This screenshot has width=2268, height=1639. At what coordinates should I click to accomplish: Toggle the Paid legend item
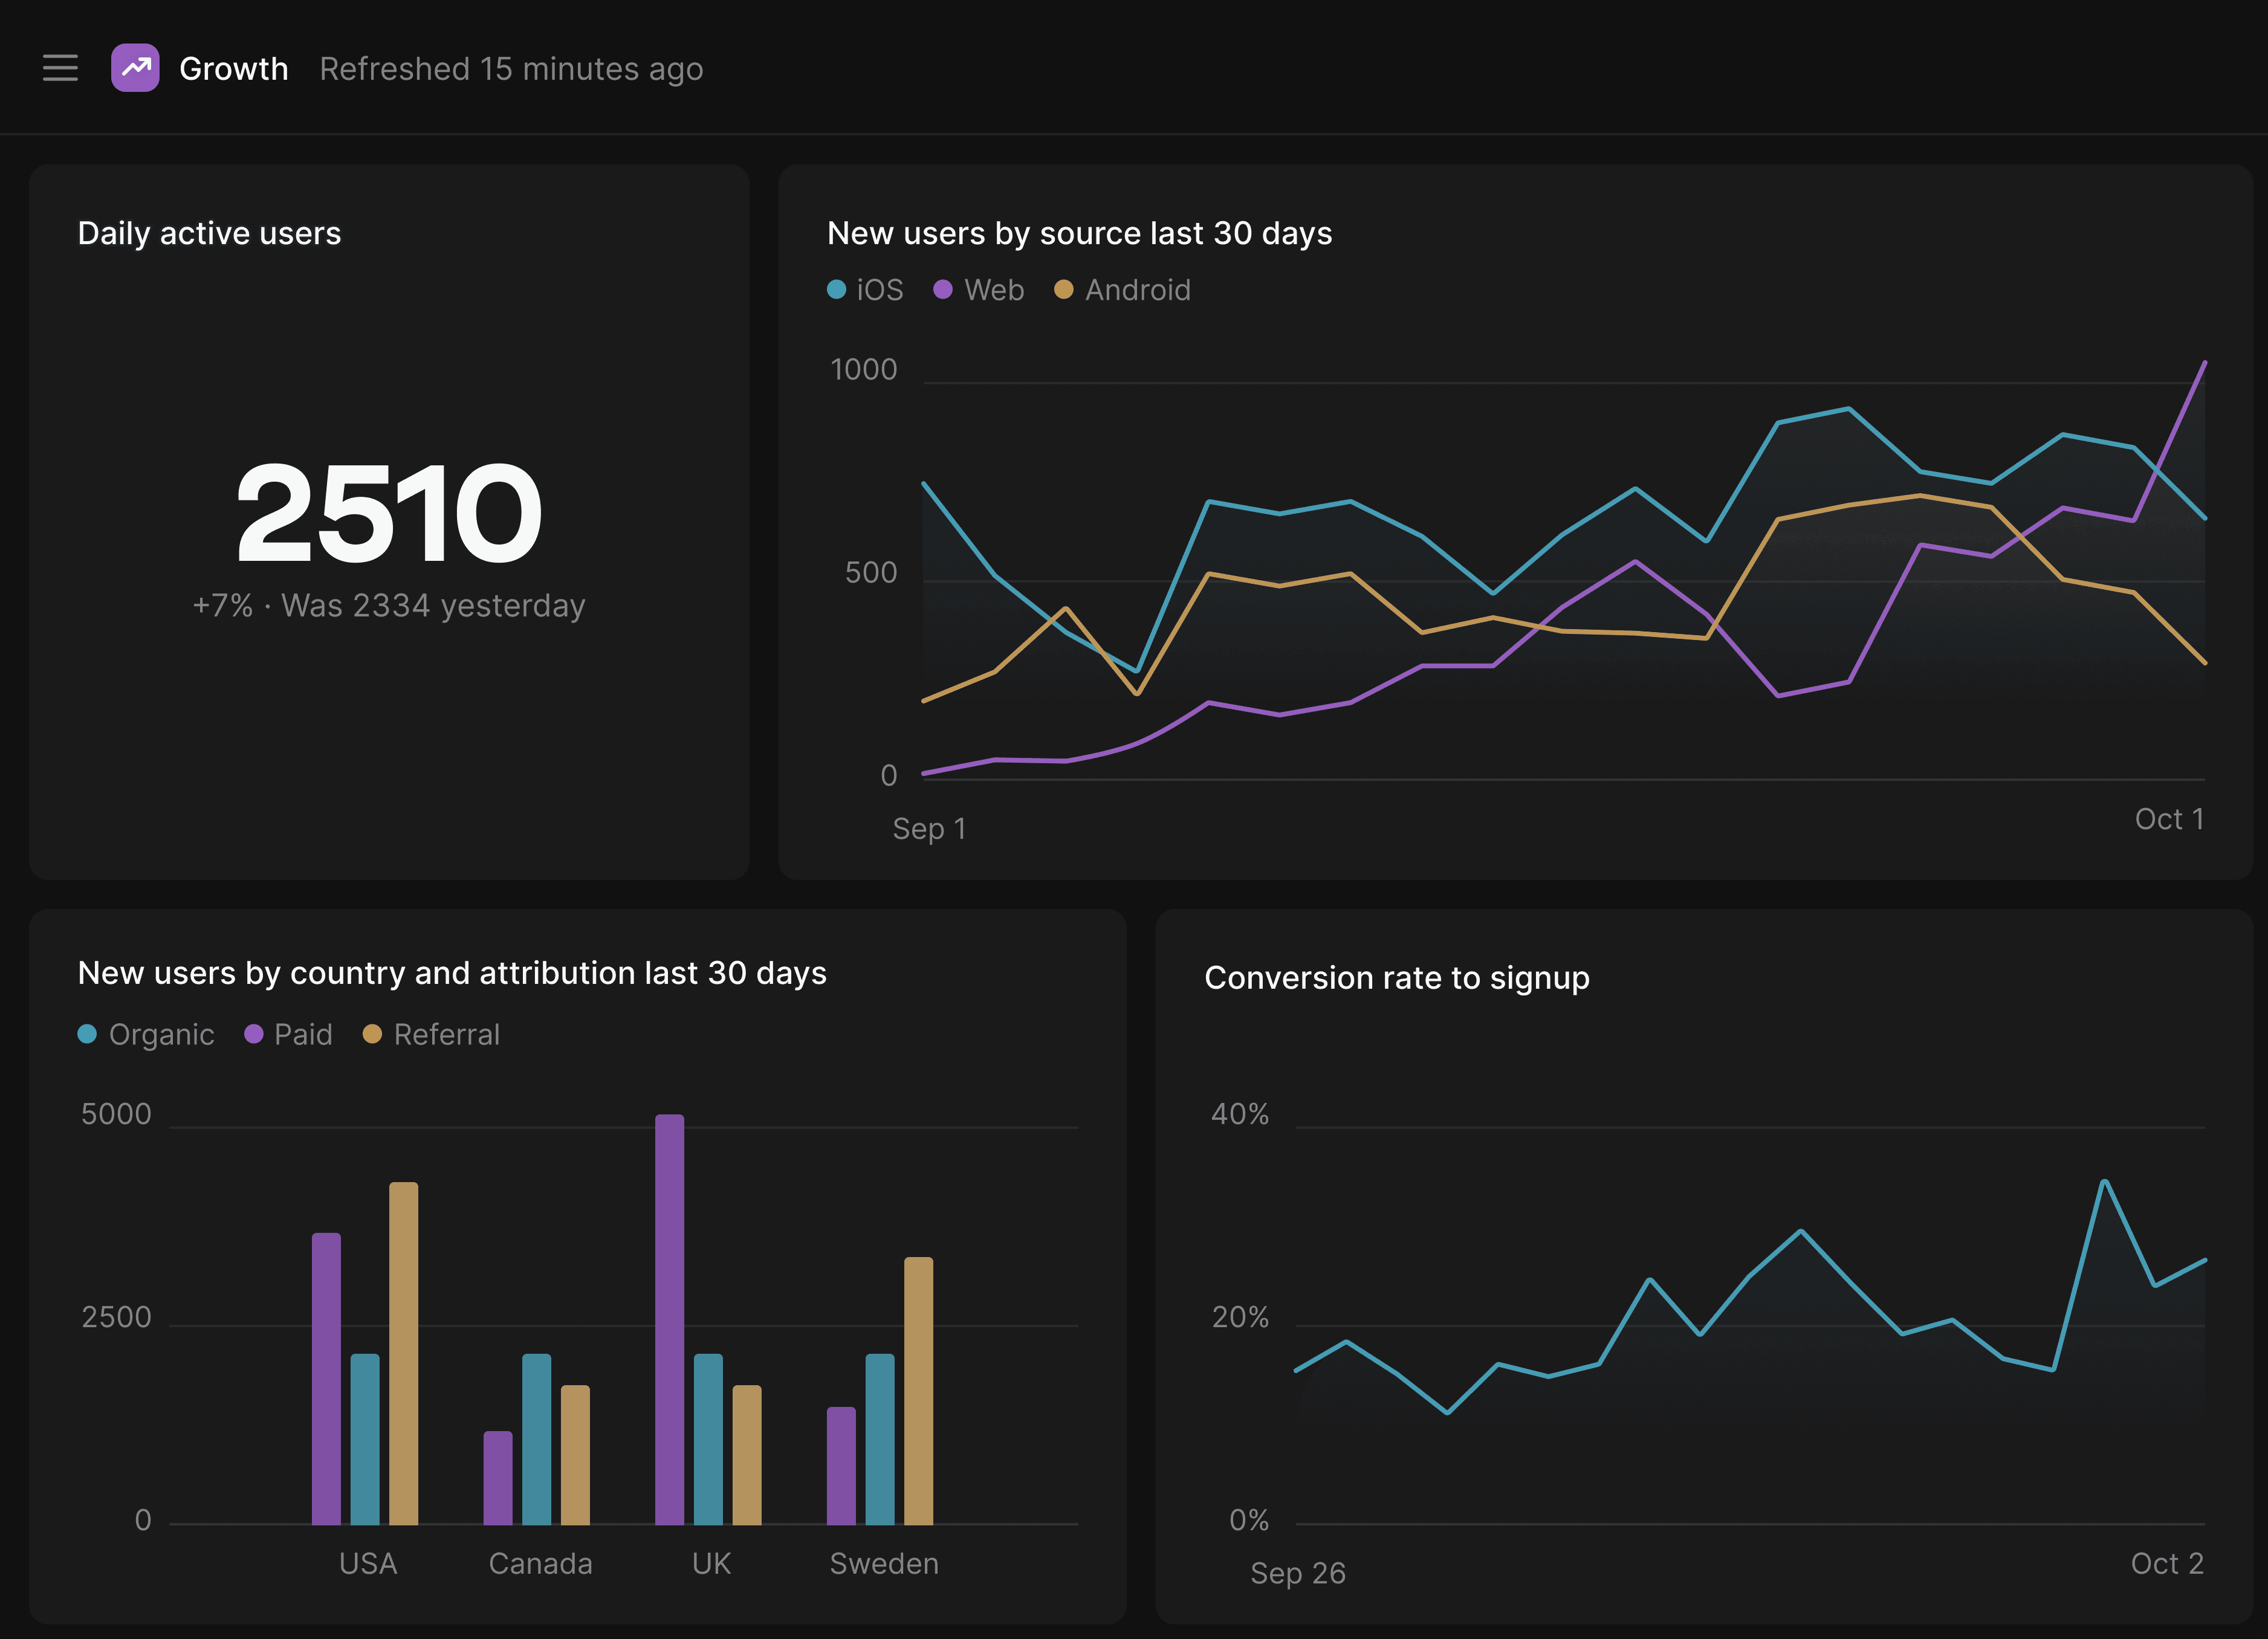[288, 1034]
